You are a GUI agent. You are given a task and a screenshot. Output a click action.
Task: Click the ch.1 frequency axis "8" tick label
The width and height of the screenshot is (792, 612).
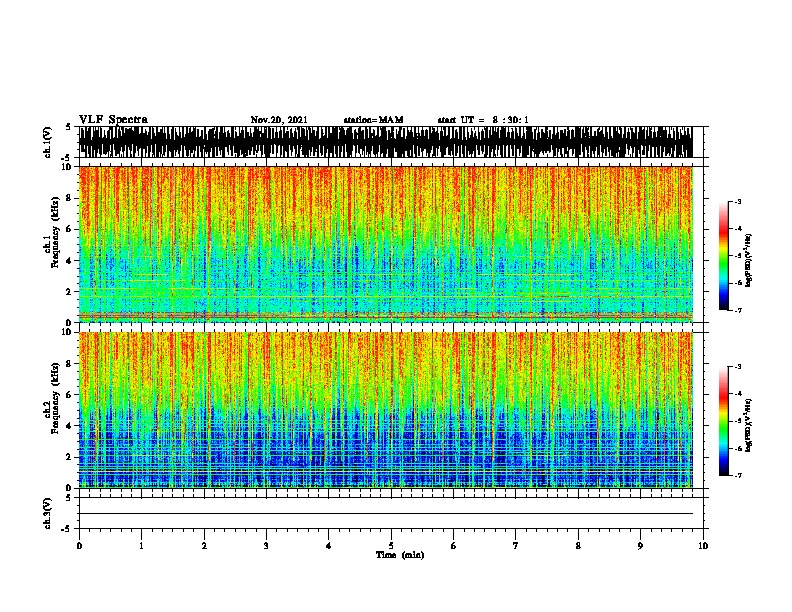tap(69, 198)
